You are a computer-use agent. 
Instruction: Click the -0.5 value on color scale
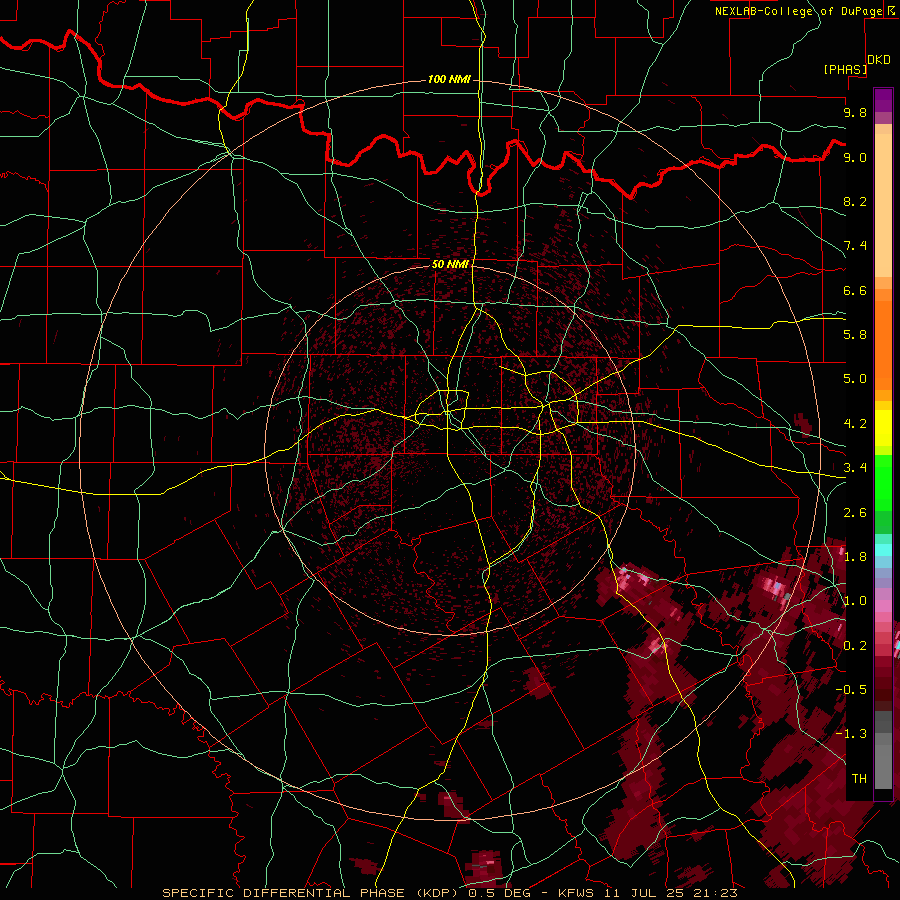pos(851,690)
